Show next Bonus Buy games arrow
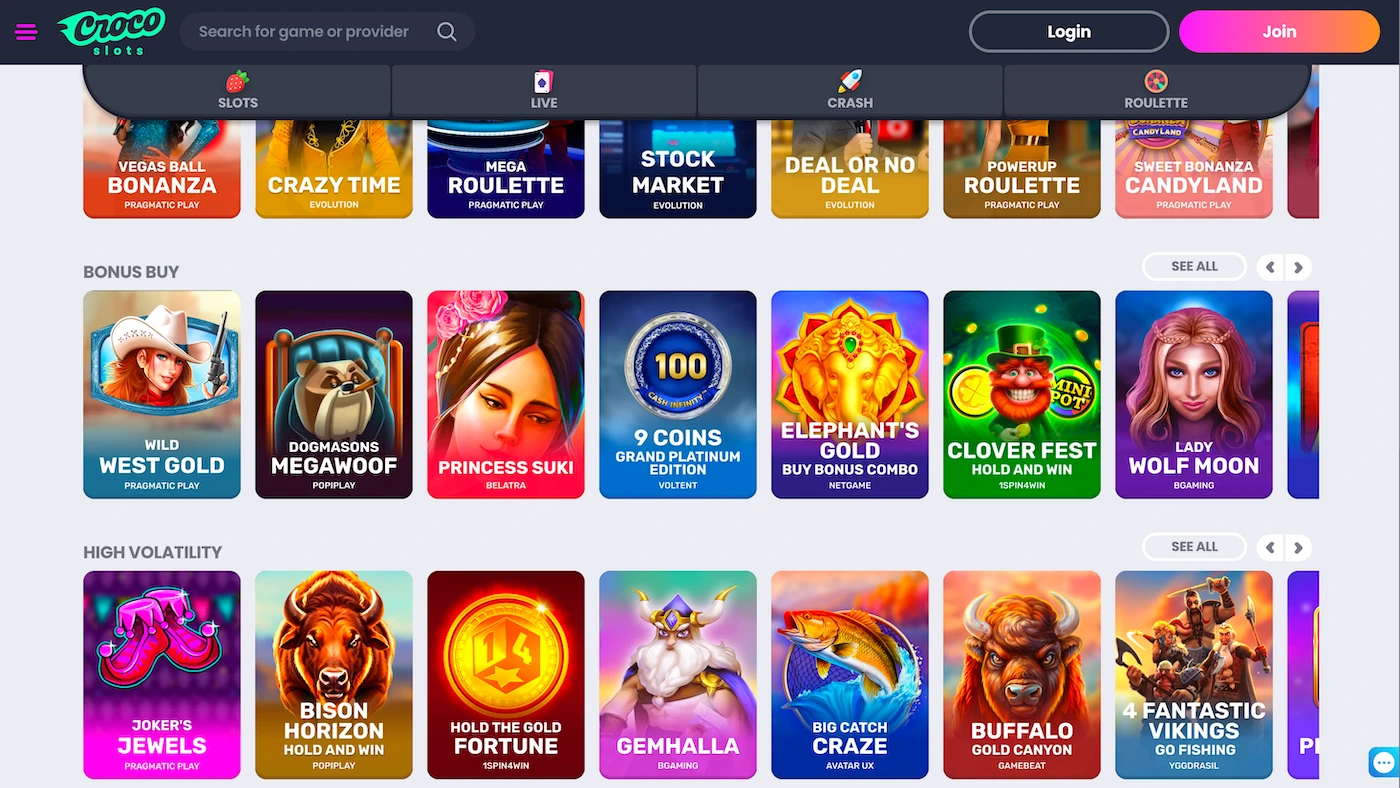The height and width of the screenshot is (788, 1400). pyautogui.click(x=1298, y=267)
